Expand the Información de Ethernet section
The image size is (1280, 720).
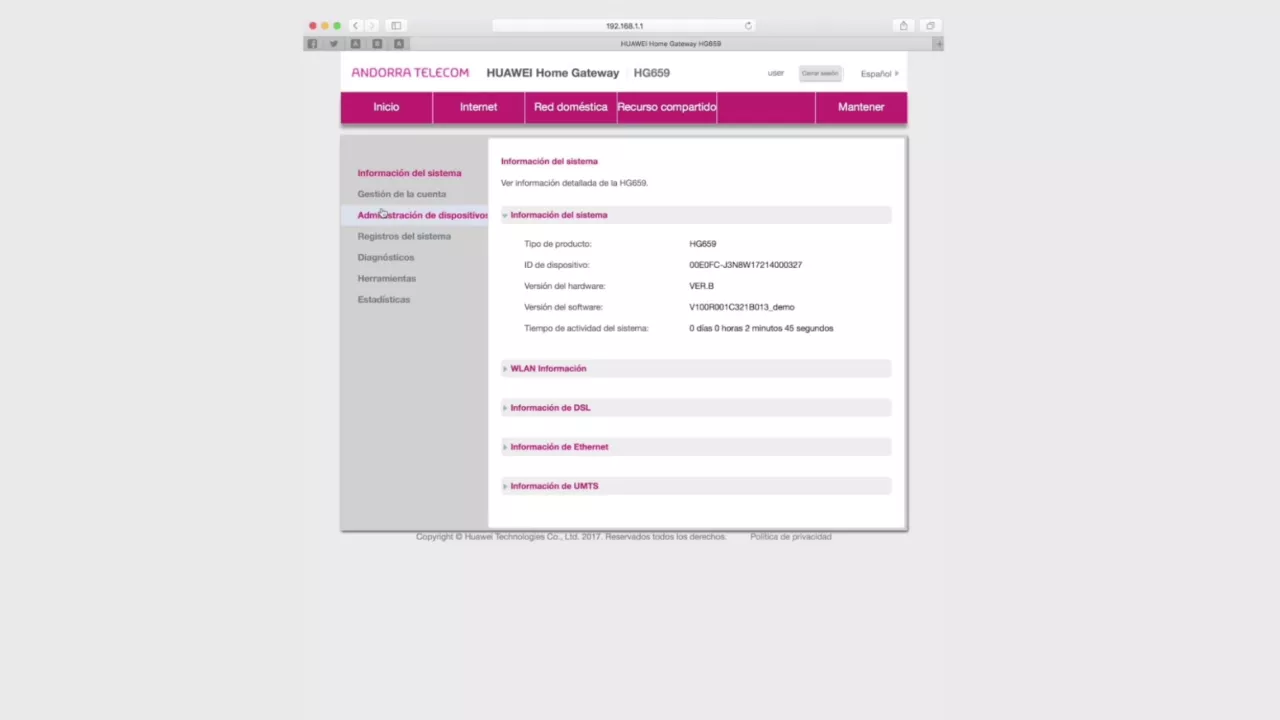pyautogui.click(x=696, y=447)
